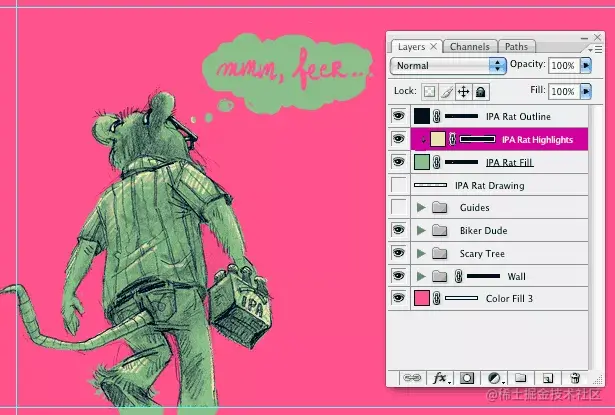The image size is (615, 415).
Task: Expand the Wall group
Action: pos(421,276)
